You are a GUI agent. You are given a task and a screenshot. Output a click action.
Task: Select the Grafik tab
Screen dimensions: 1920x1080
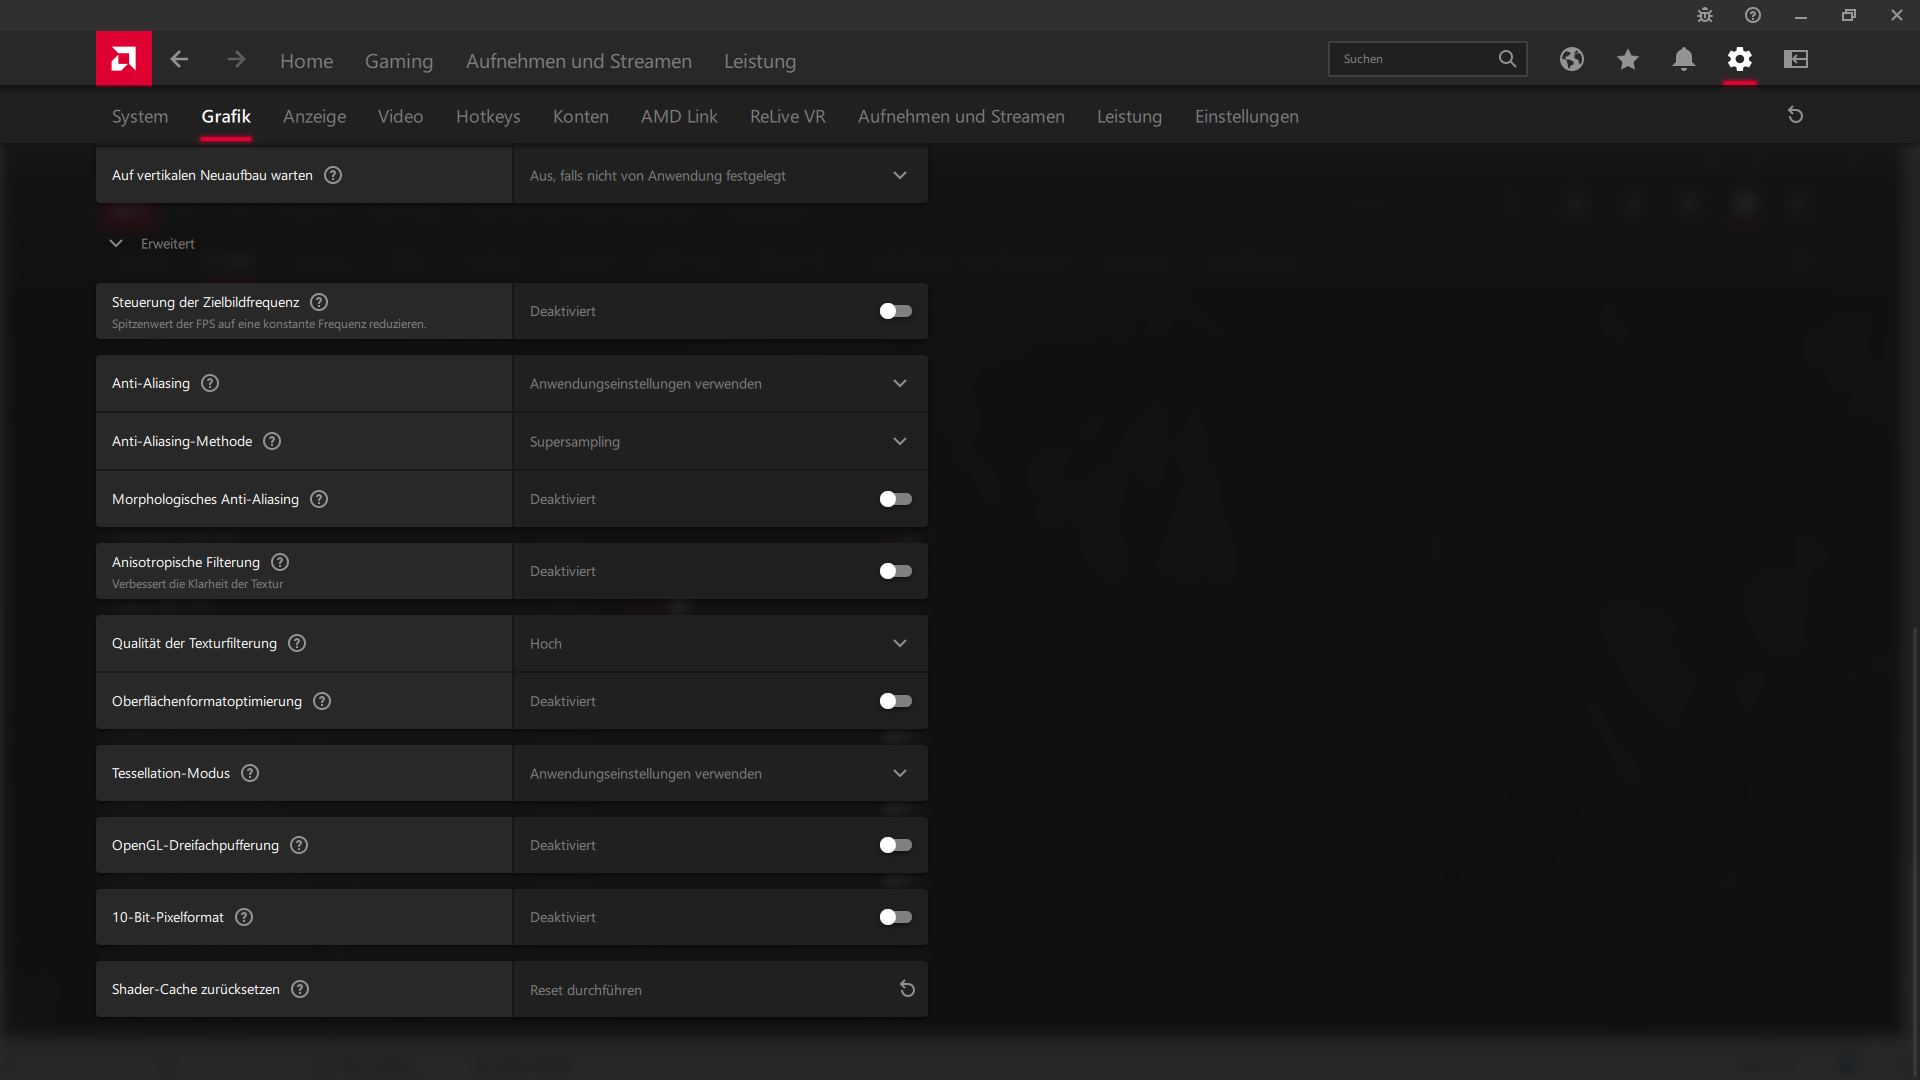tap(226, 116)
